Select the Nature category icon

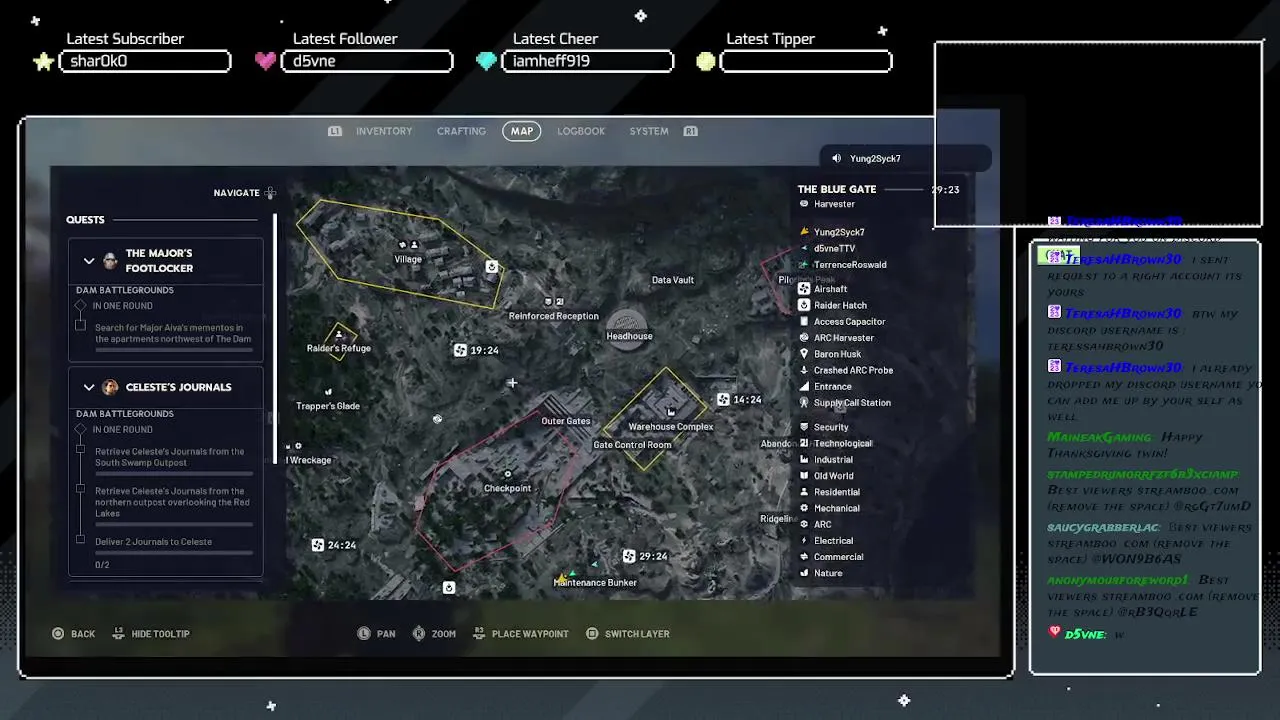pyautogui.click(x=804, y=573)
